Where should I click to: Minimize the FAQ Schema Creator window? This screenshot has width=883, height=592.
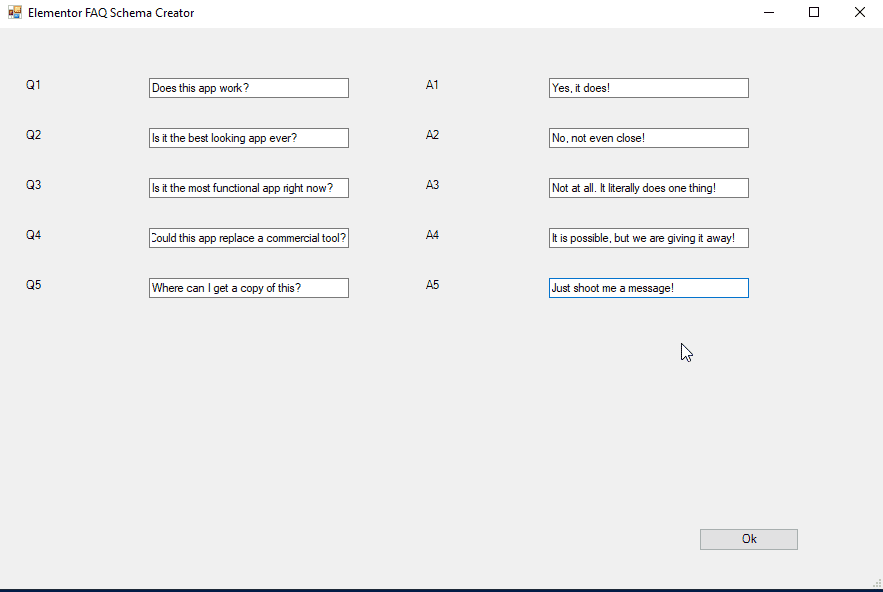769,13
